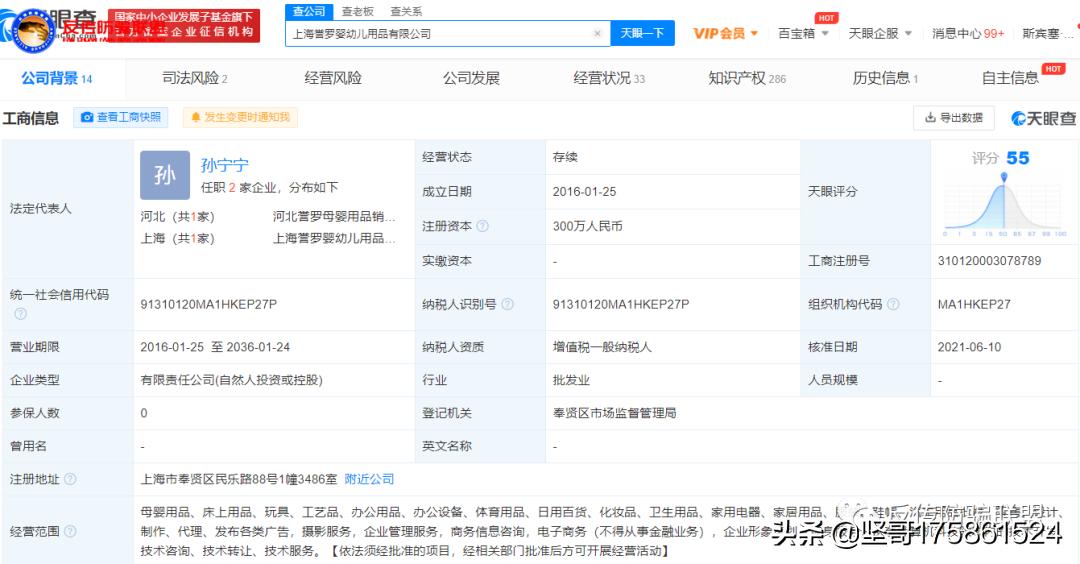The height and width of the screenshot is (564, 1080).
Task: Click the 组织机构代码 value MA1HKEP27
Action: pos(974,304)
